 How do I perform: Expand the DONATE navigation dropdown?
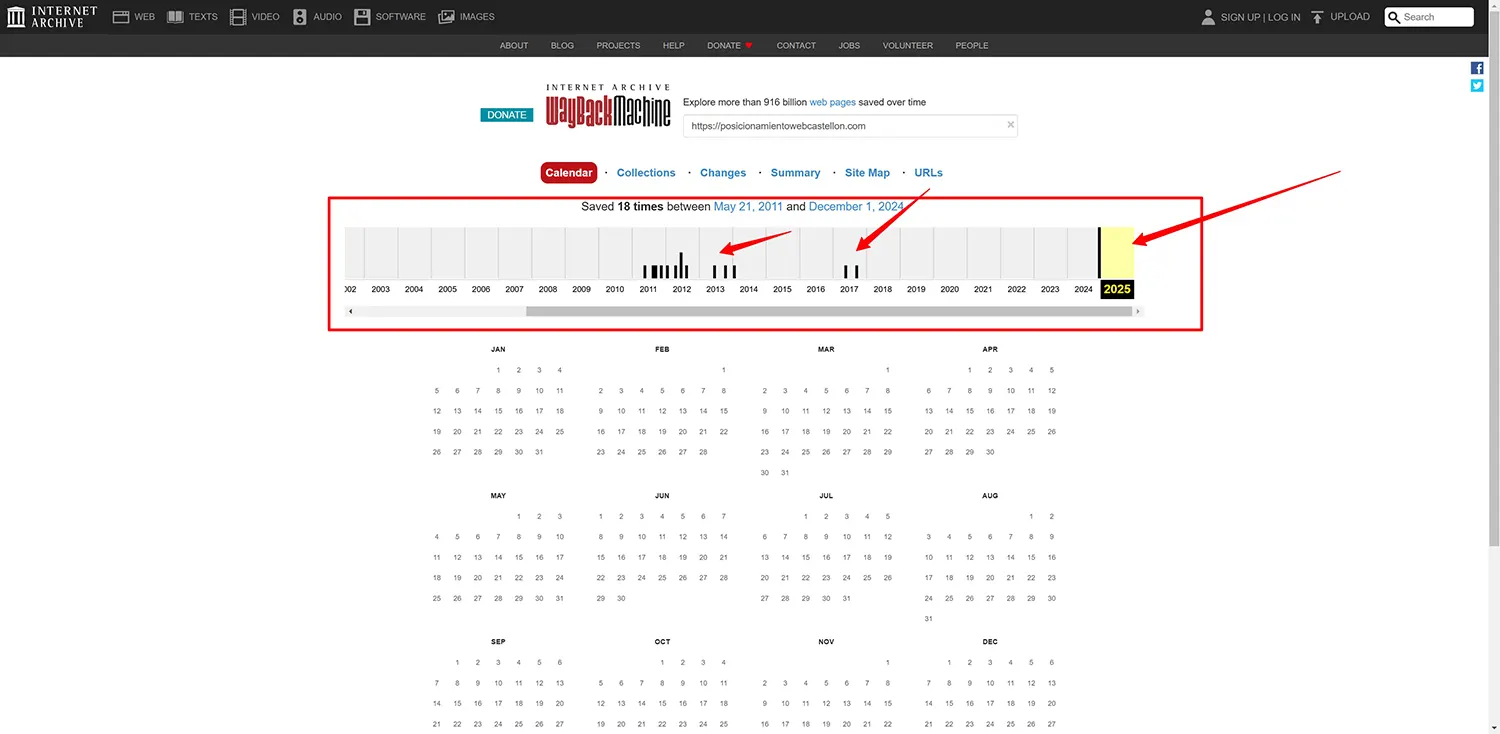(x=729, y=45)
